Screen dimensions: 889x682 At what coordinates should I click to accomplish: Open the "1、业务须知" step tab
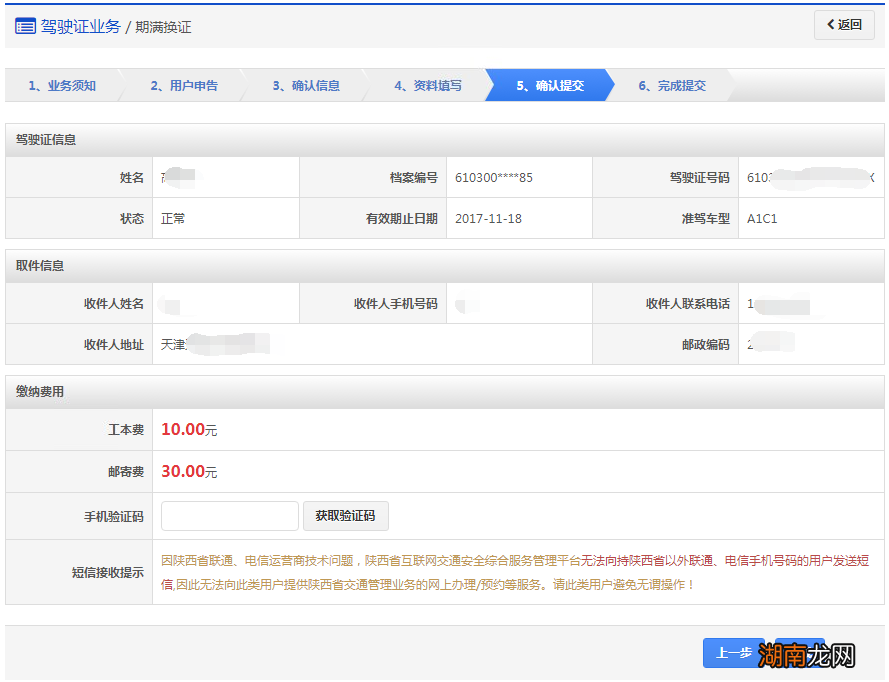[x=60, y=86]
